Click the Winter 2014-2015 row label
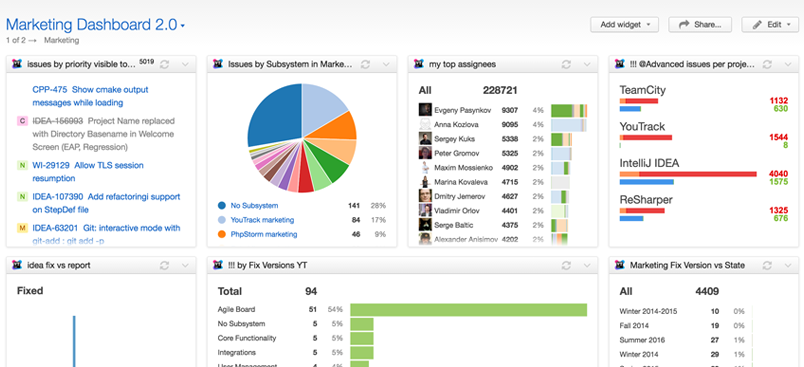This screenshot has width=804, height=367. [x=648, y=311]
